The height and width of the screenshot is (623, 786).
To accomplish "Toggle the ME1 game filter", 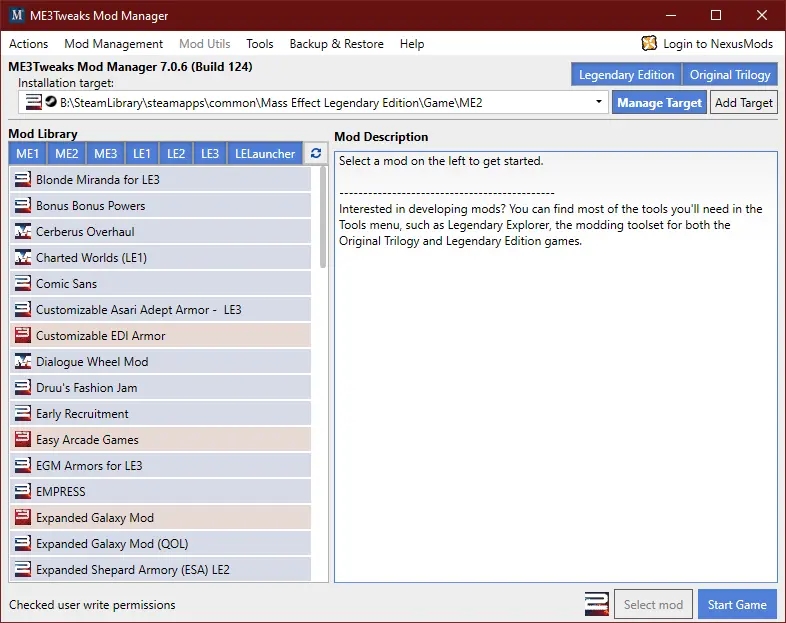I will (28, 153).
